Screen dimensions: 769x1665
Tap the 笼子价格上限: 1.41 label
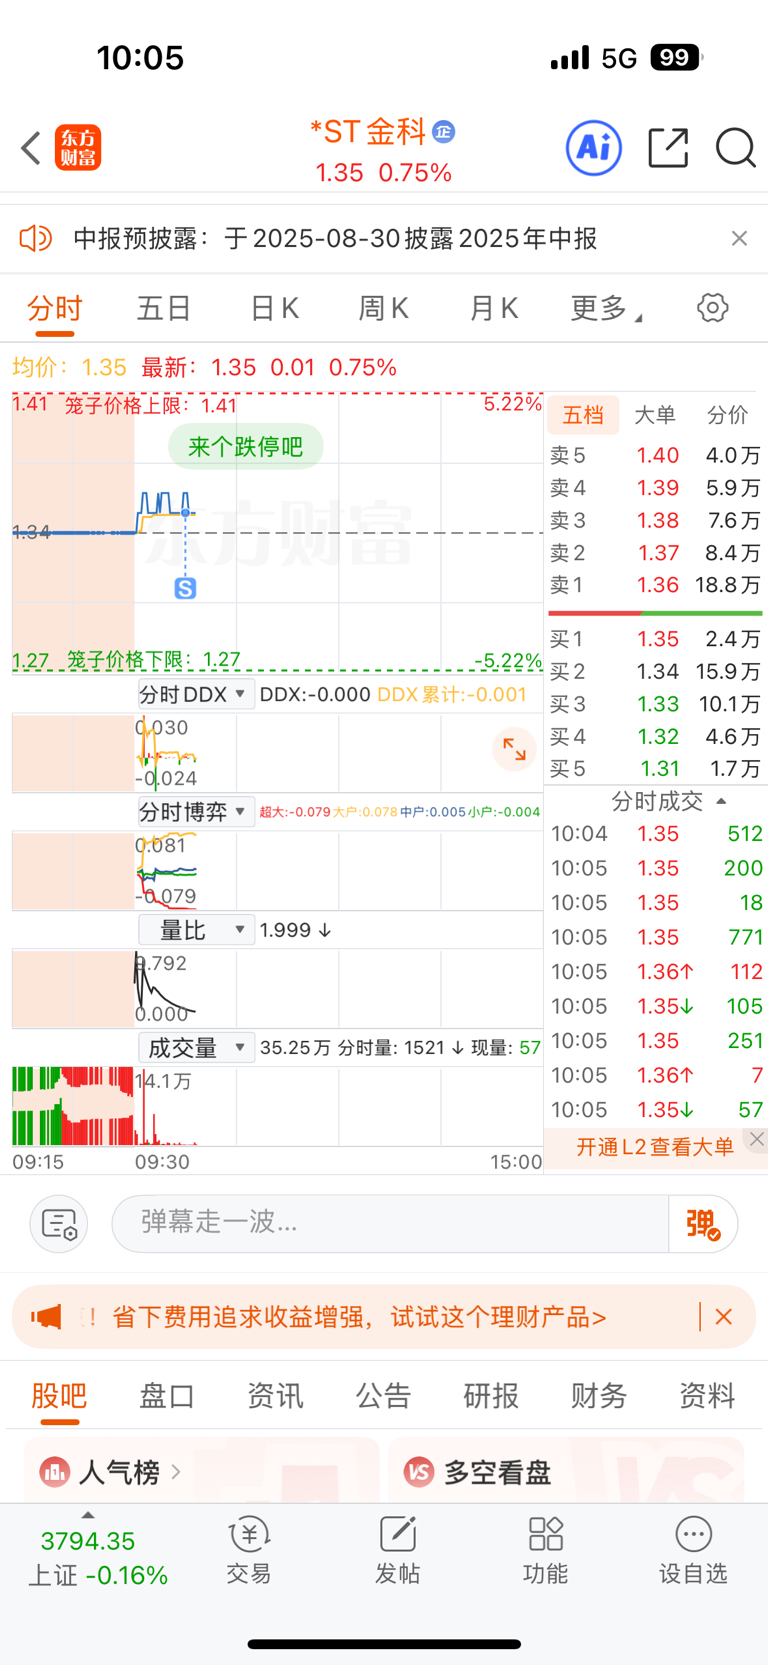(x=151, y=406)
